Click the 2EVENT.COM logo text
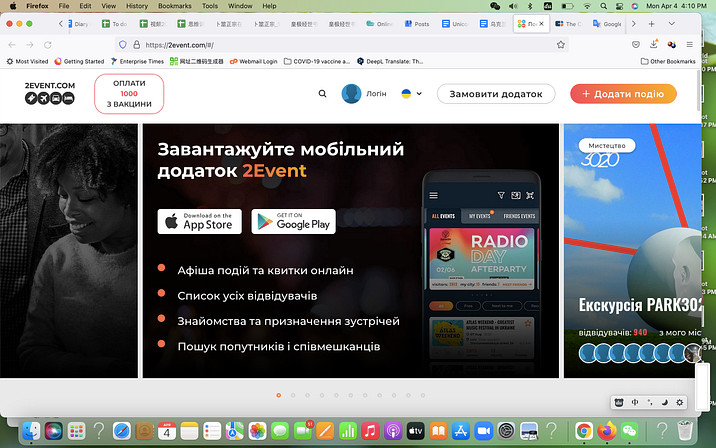Viewport: 716px width, 448px height. 50,85
